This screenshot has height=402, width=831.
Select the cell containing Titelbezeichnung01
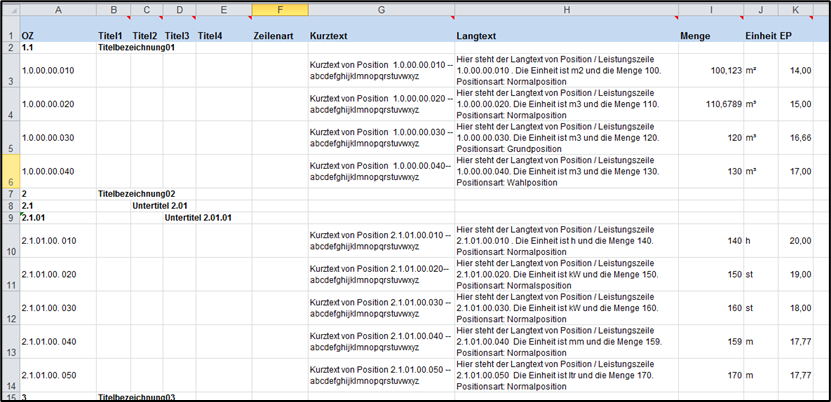pyautogui.click(x=135, y=47)
